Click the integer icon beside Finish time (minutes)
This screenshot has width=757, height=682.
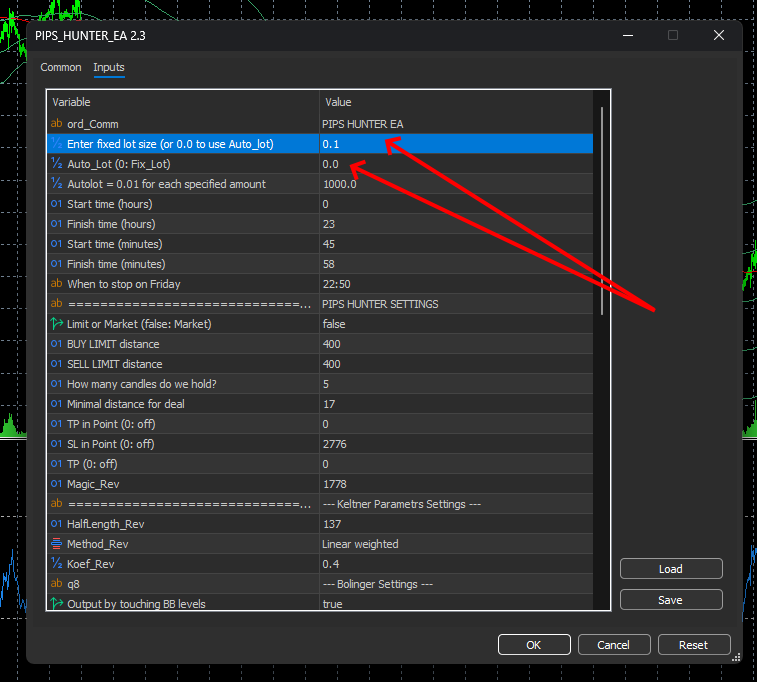(56, 264)
